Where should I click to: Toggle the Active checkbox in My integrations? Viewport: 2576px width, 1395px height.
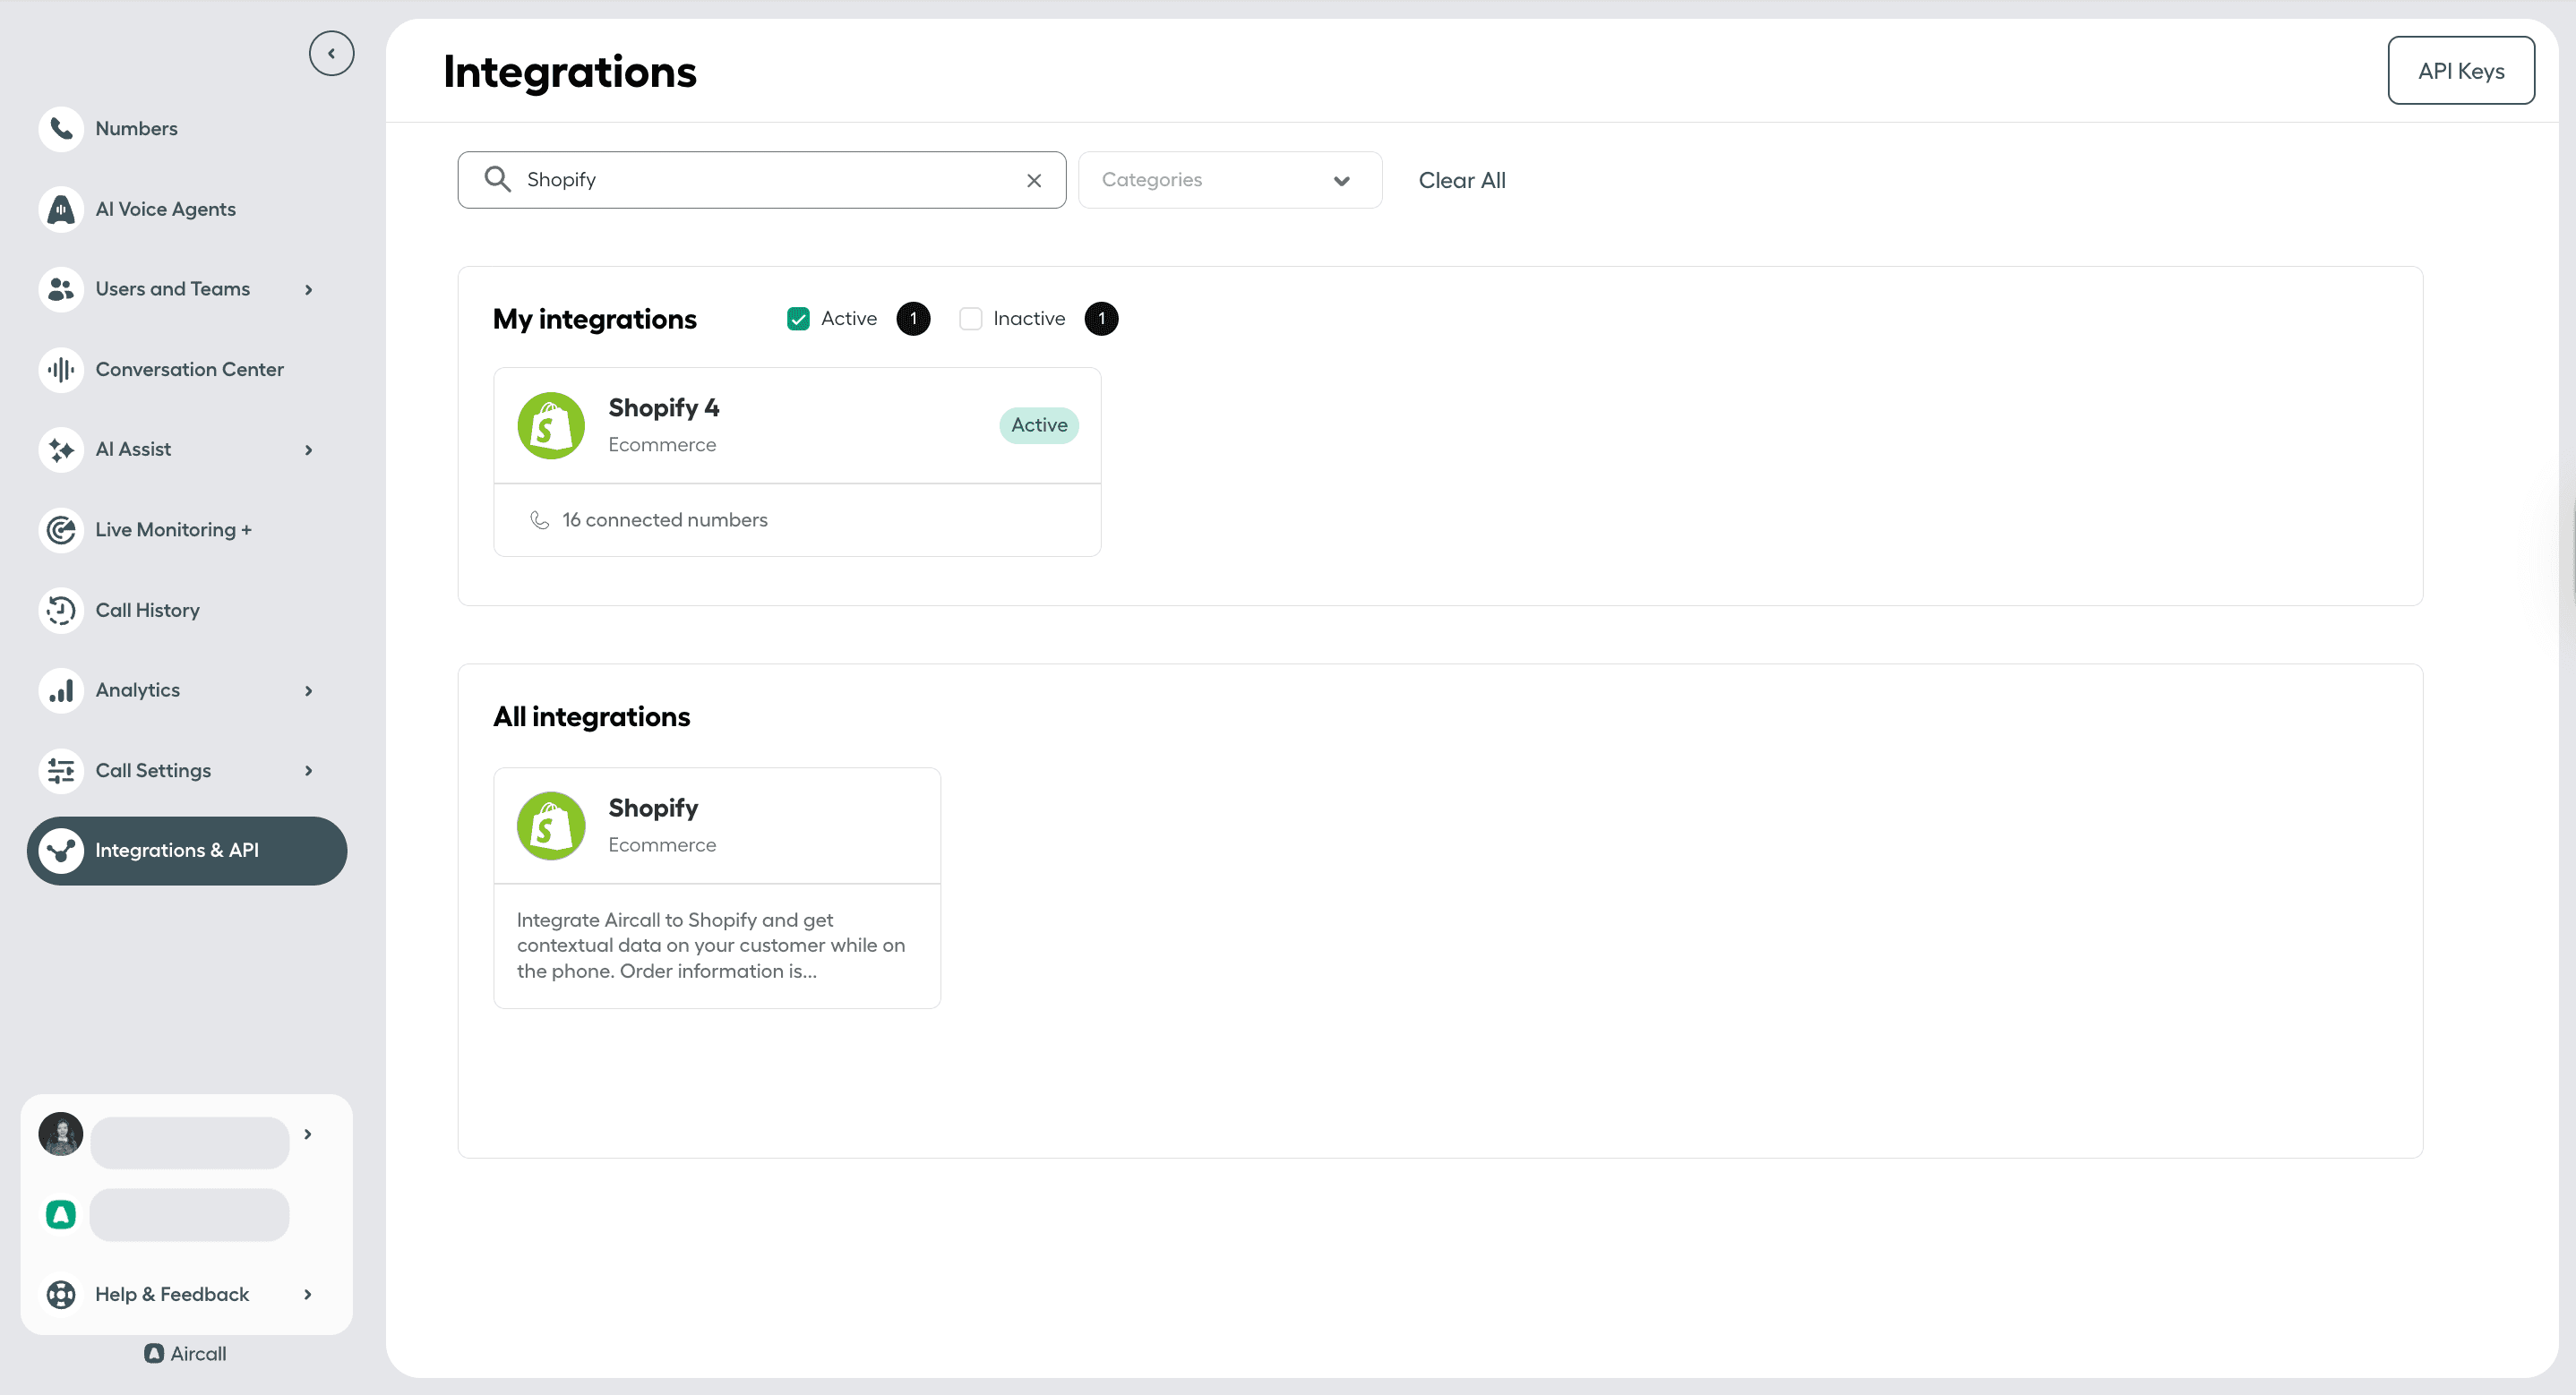(797, 318)
